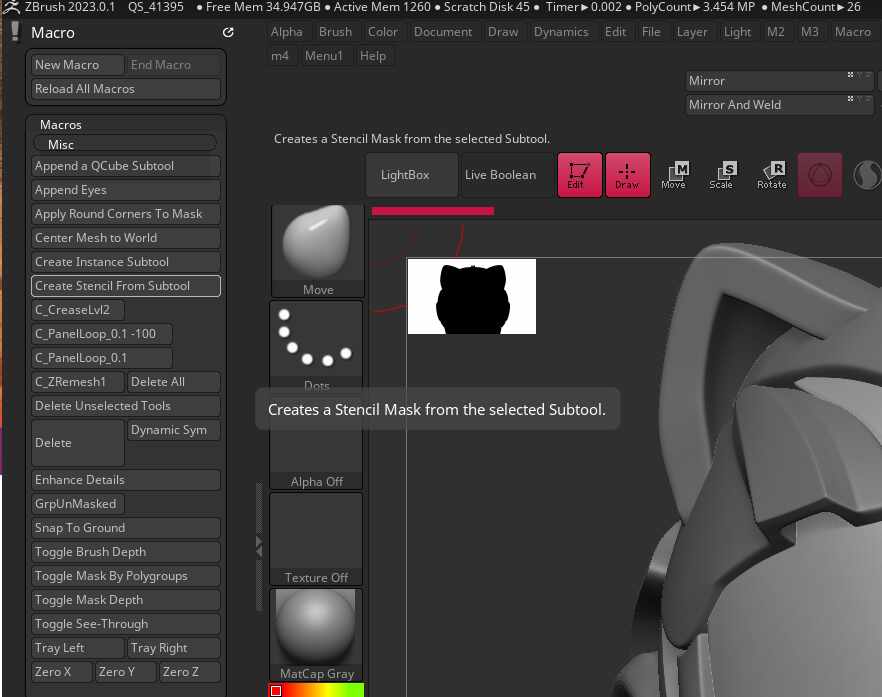Run Create Stencil From Subtool macro
Screen dimensions: 882x697
coord(126,286)
